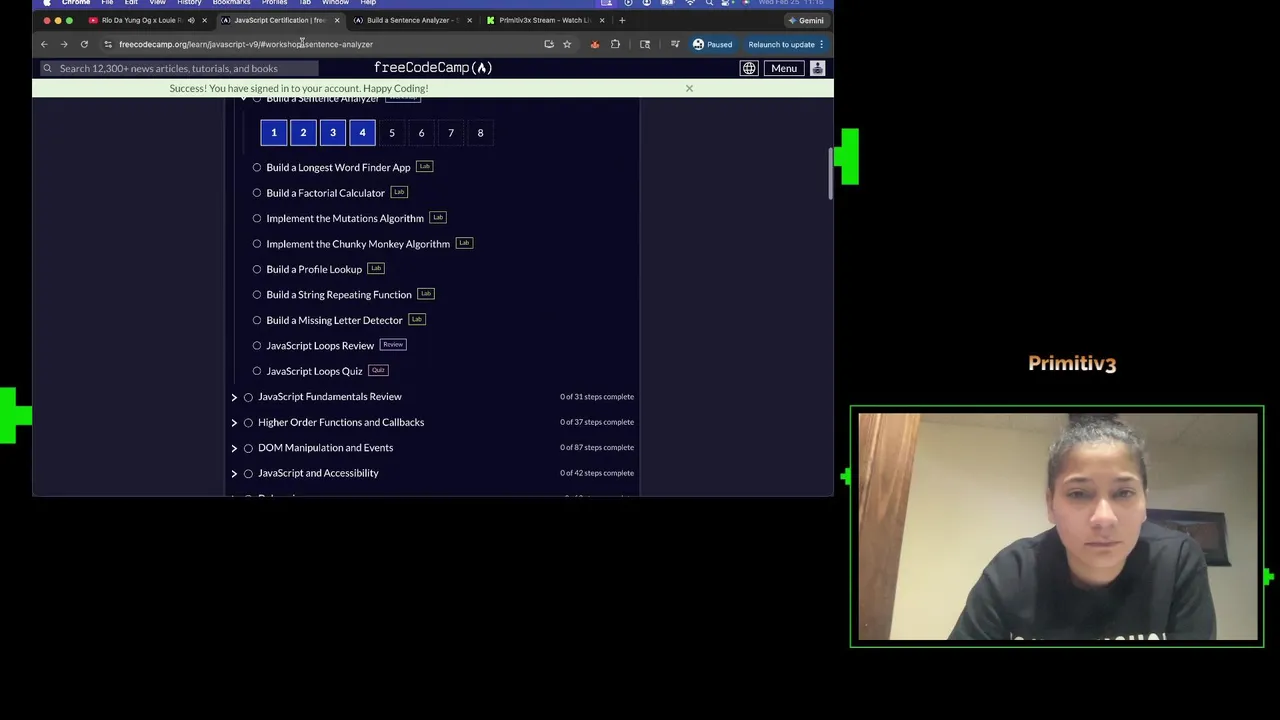Open Build a String Repeating Function

point(339,295)
